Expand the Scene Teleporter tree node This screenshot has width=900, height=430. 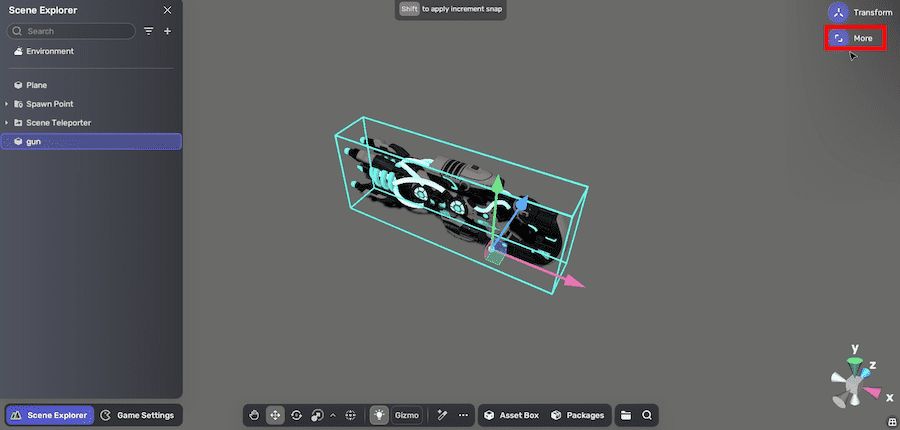click(7, 123)
